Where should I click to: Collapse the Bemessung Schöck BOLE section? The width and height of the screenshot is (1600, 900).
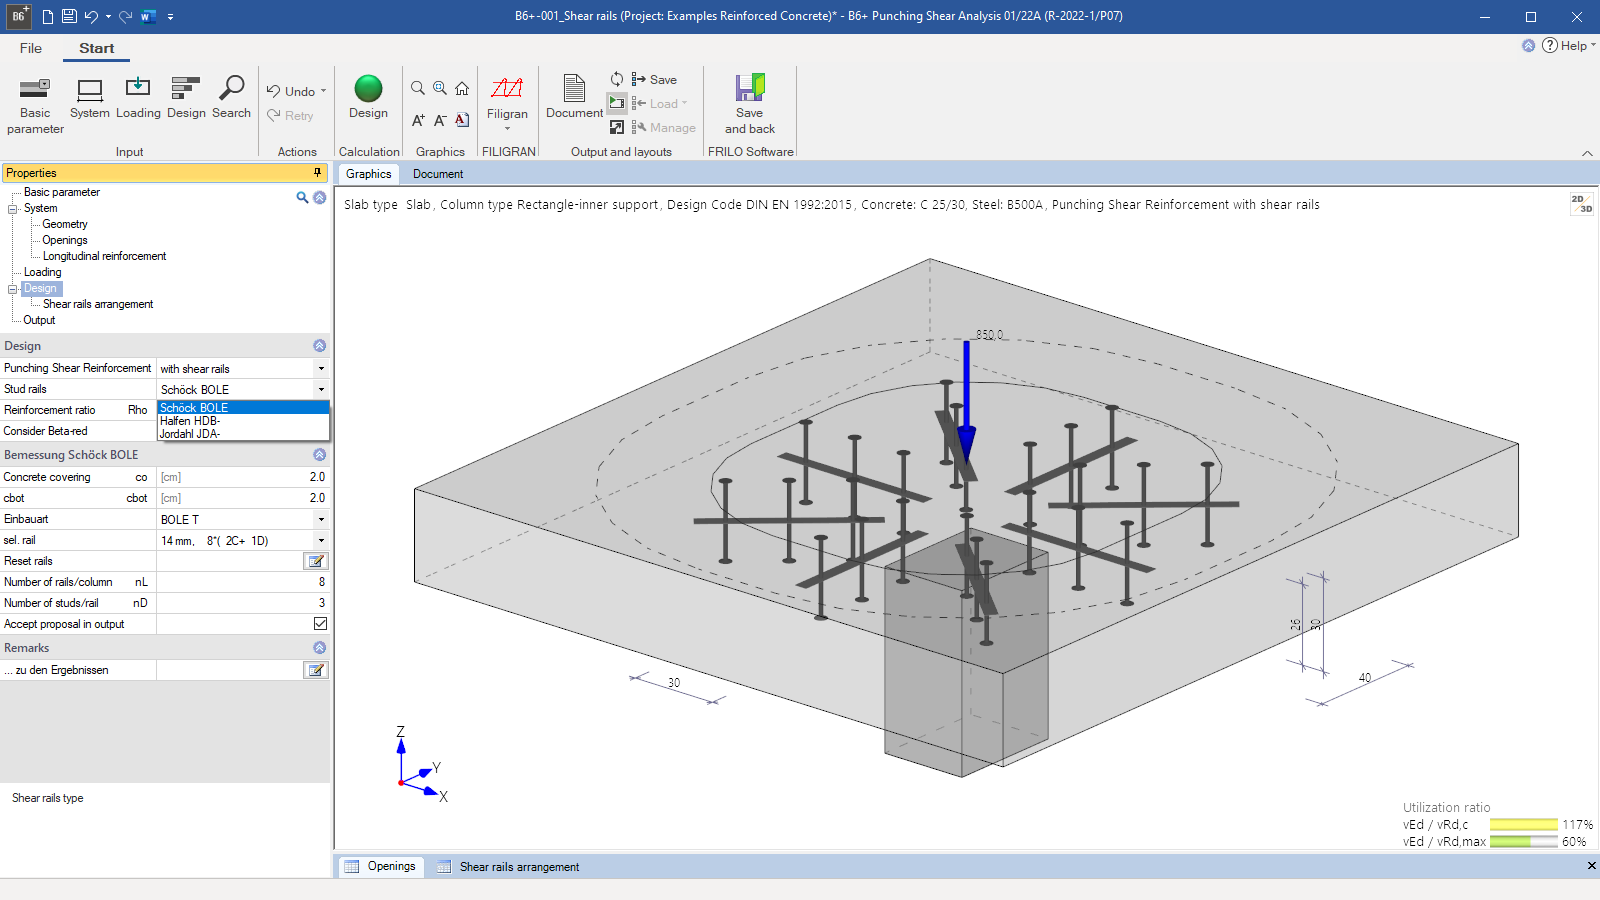point(320,455)
